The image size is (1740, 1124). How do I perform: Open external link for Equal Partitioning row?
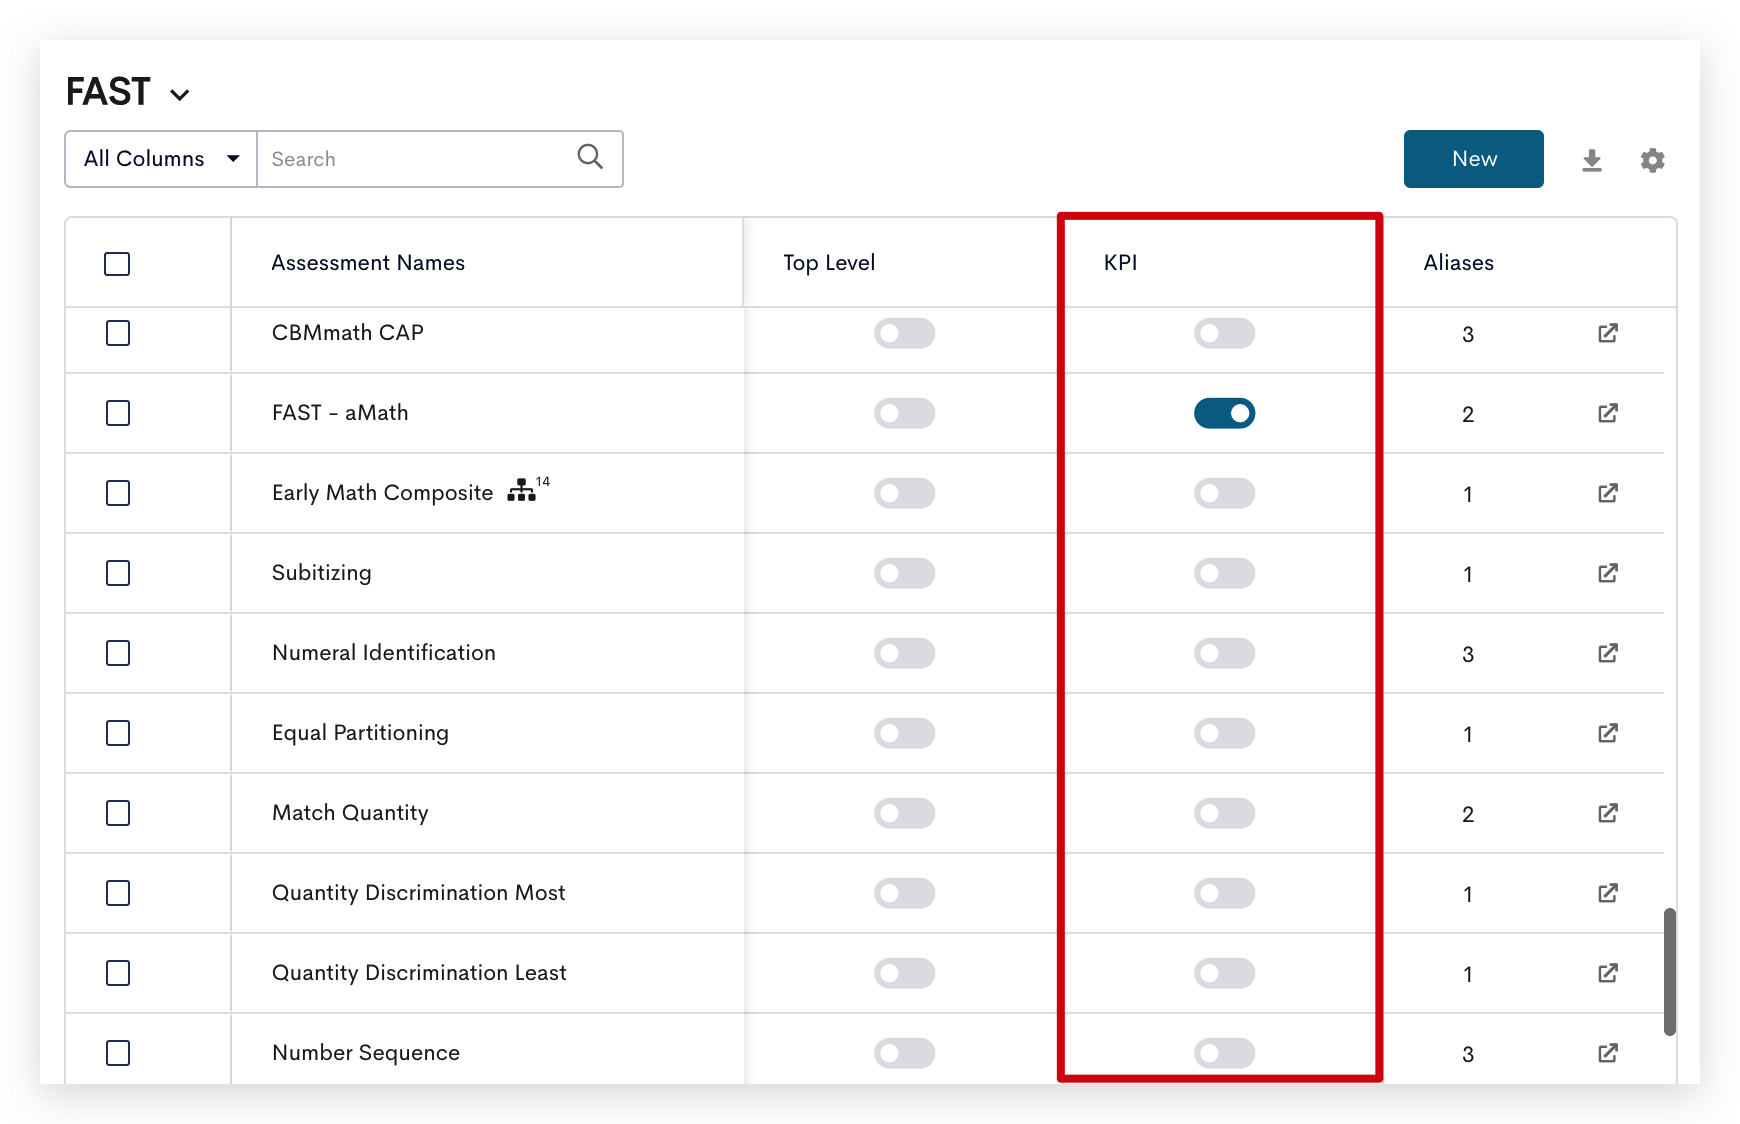pyautogui.click(x=1608, y=733)
